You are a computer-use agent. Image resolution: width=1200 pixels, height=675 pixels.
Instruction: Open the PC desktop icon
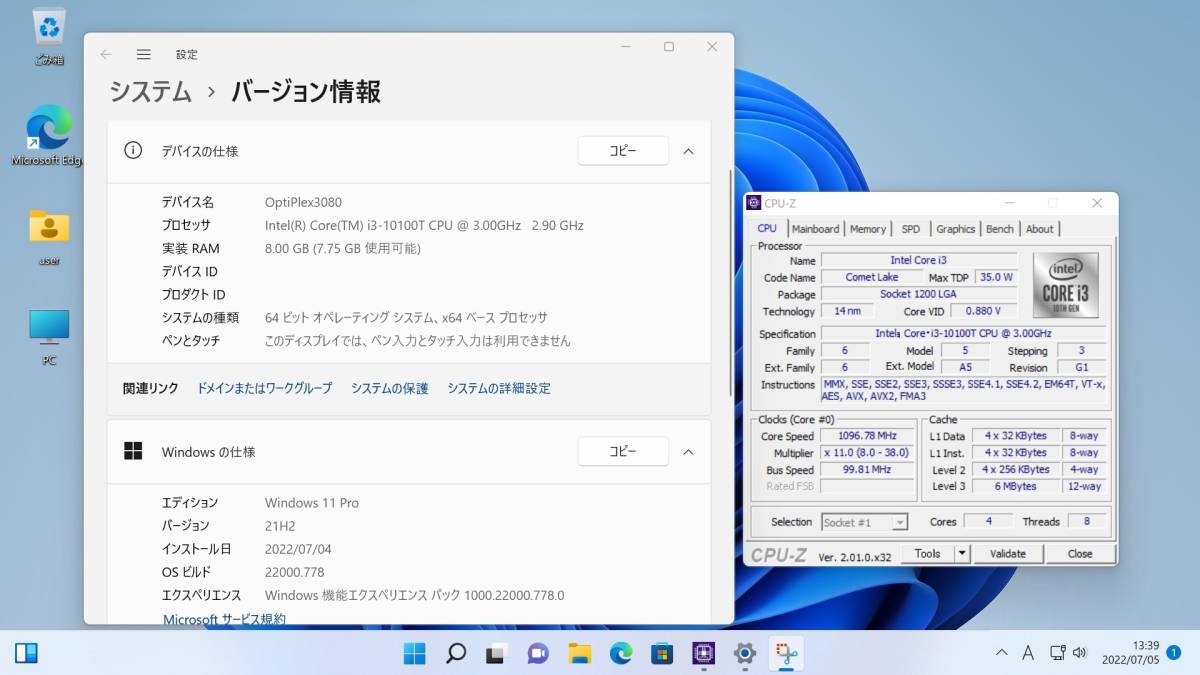[x=48, y=338]
